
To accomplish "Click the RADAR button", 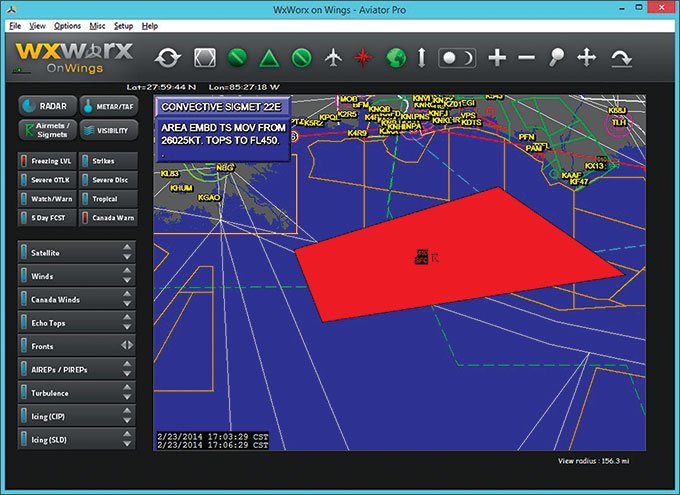I will tap(46, 106).
